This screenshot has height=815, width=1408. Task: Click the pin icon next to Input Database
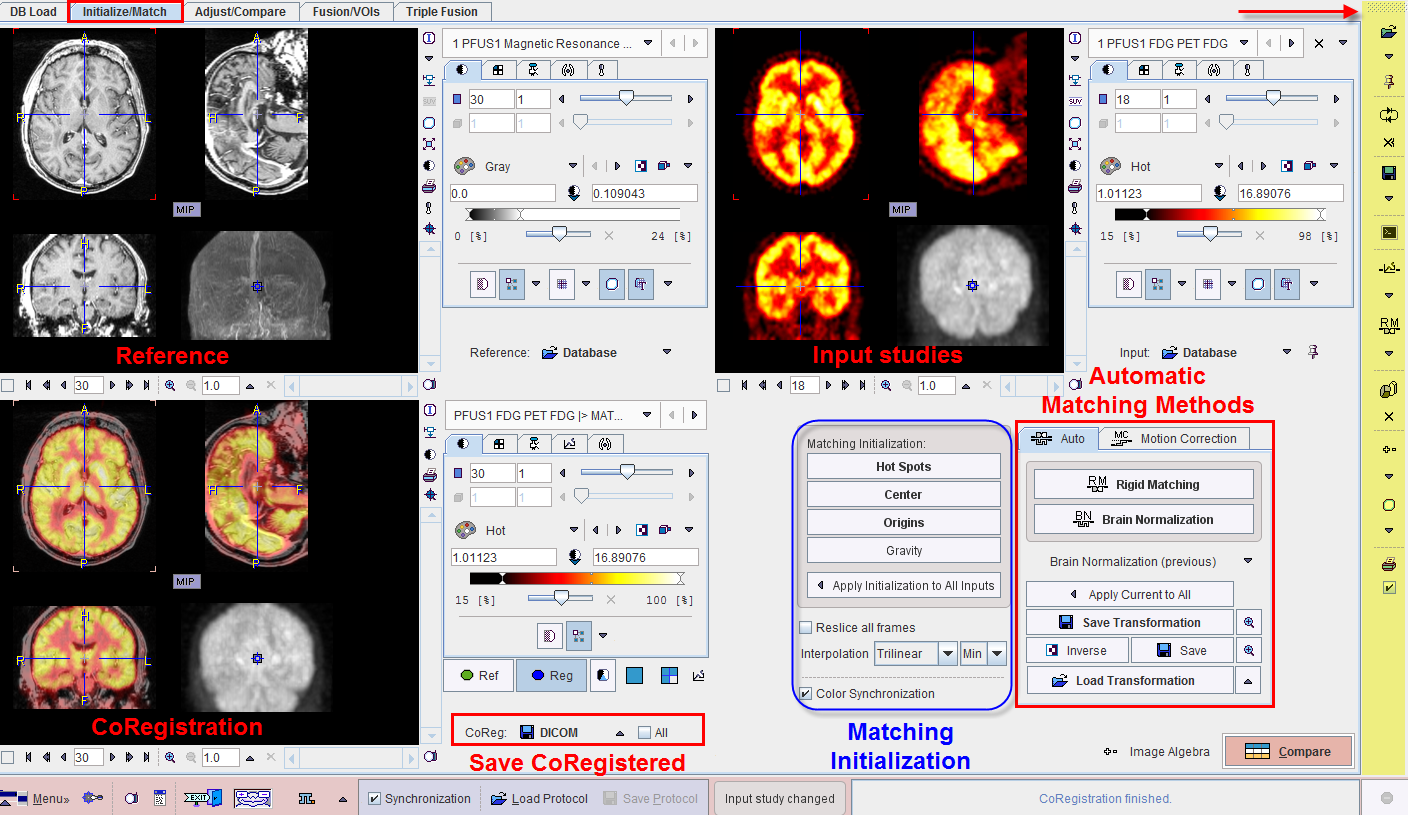[x=1313, y=352]
